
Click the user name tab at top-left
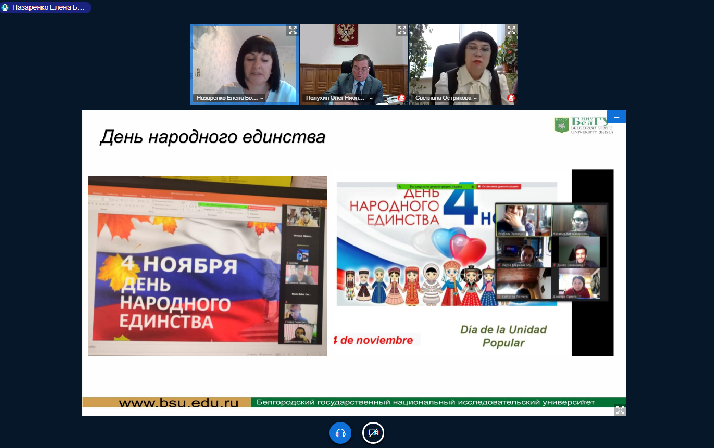click(x=45, y=7)
